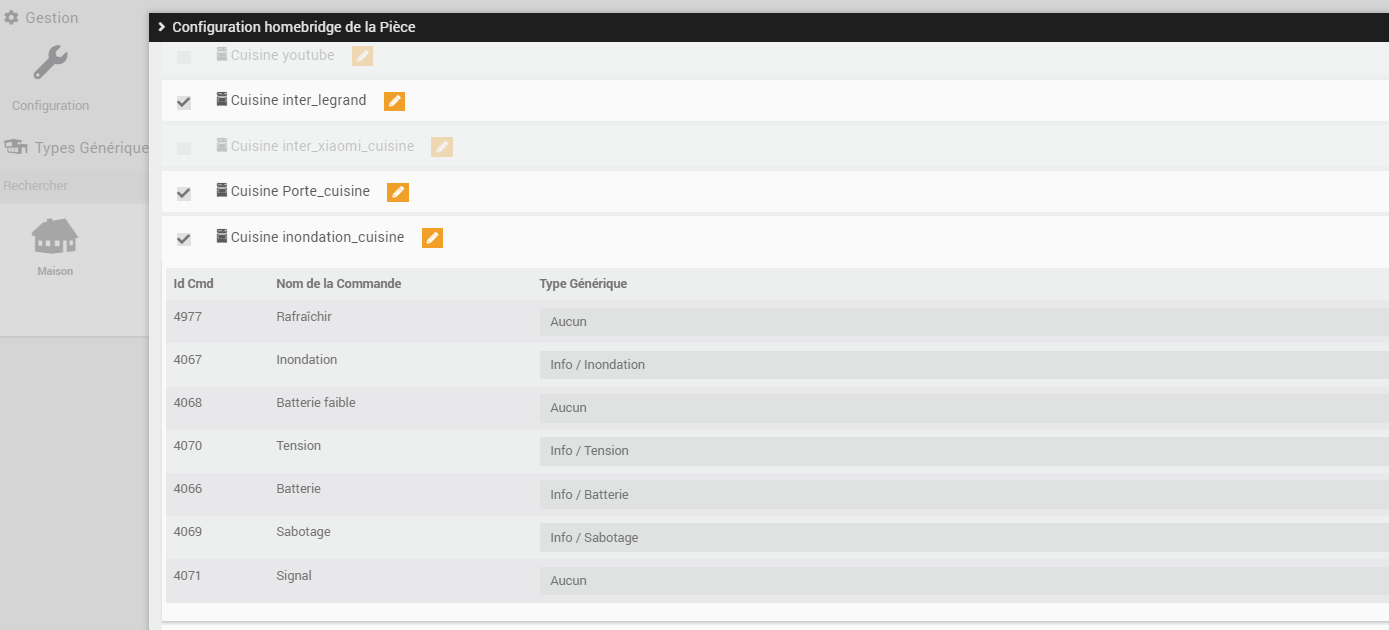Click the Sabotage command name
Image resolution: width=1389 pixels, height=630 pixels.
point(303,532)
